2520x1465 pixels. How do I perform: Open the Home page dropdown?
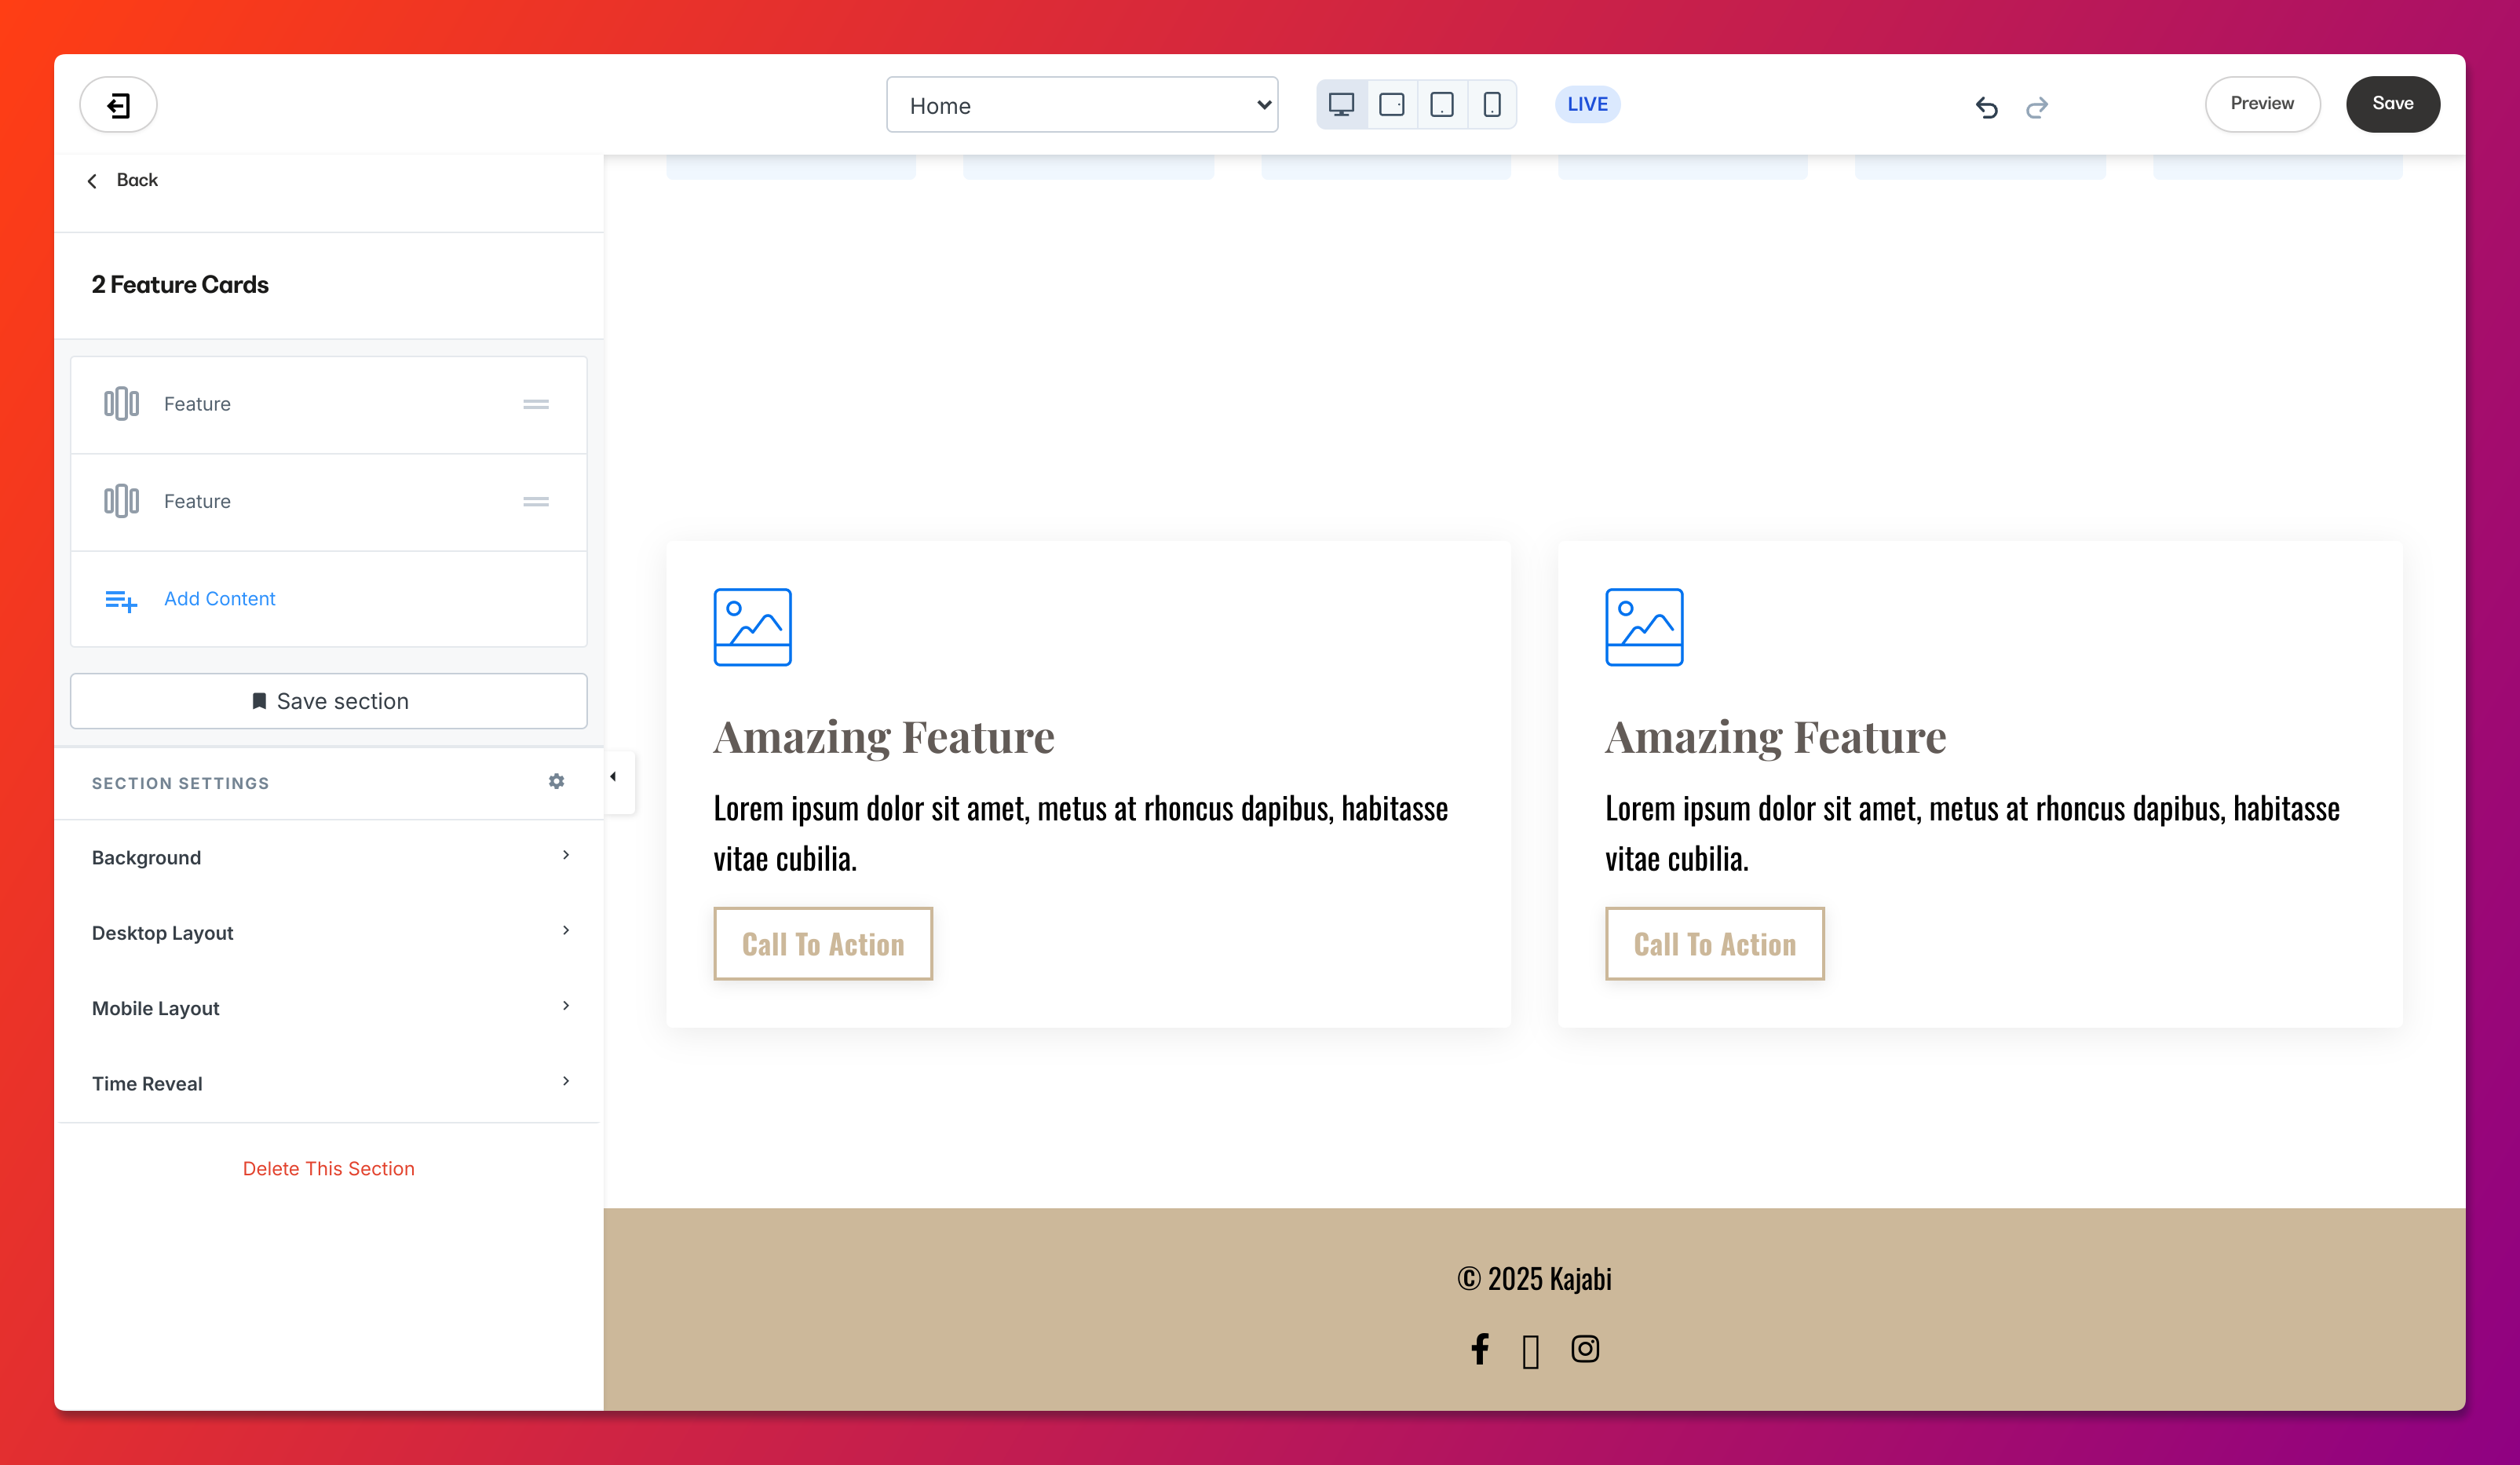[x=1082, y=104]
